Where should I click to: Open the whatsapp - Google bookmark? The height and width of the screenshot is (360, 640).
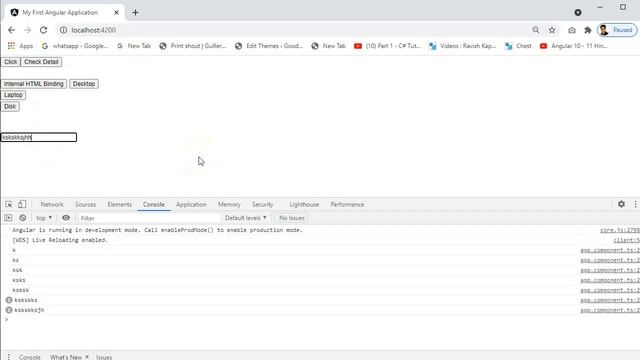[x=75, y=46]
